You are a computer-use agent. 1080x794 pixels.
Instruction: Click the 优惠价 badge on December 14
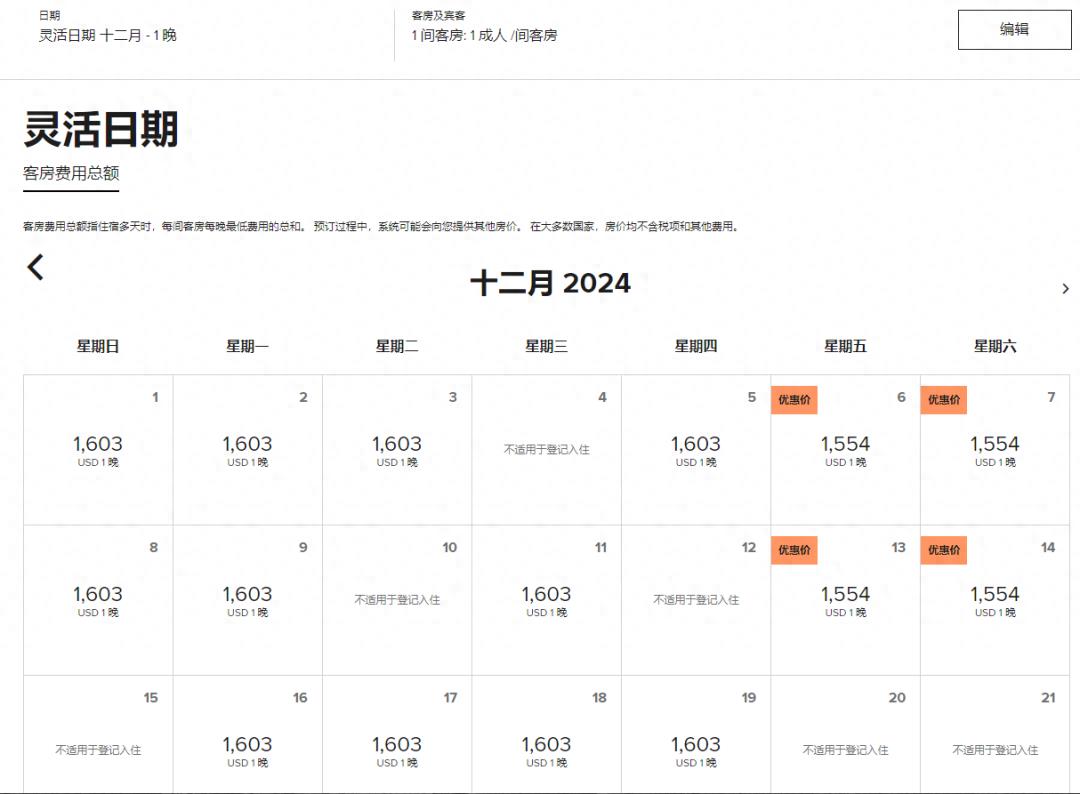point(943,550)
